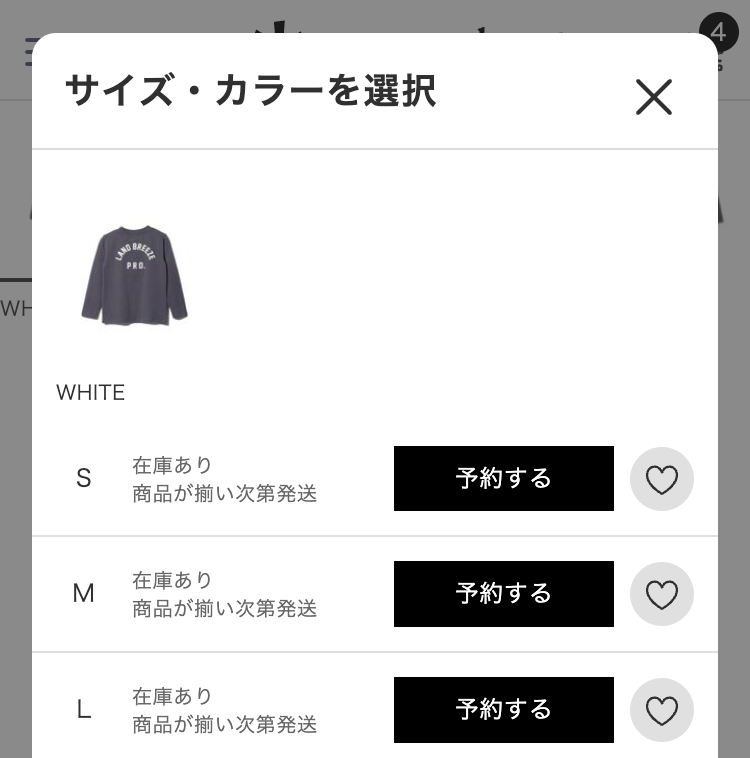
Task: Click the サイズ・カラーを選択 heading
Action: point(251,90)
